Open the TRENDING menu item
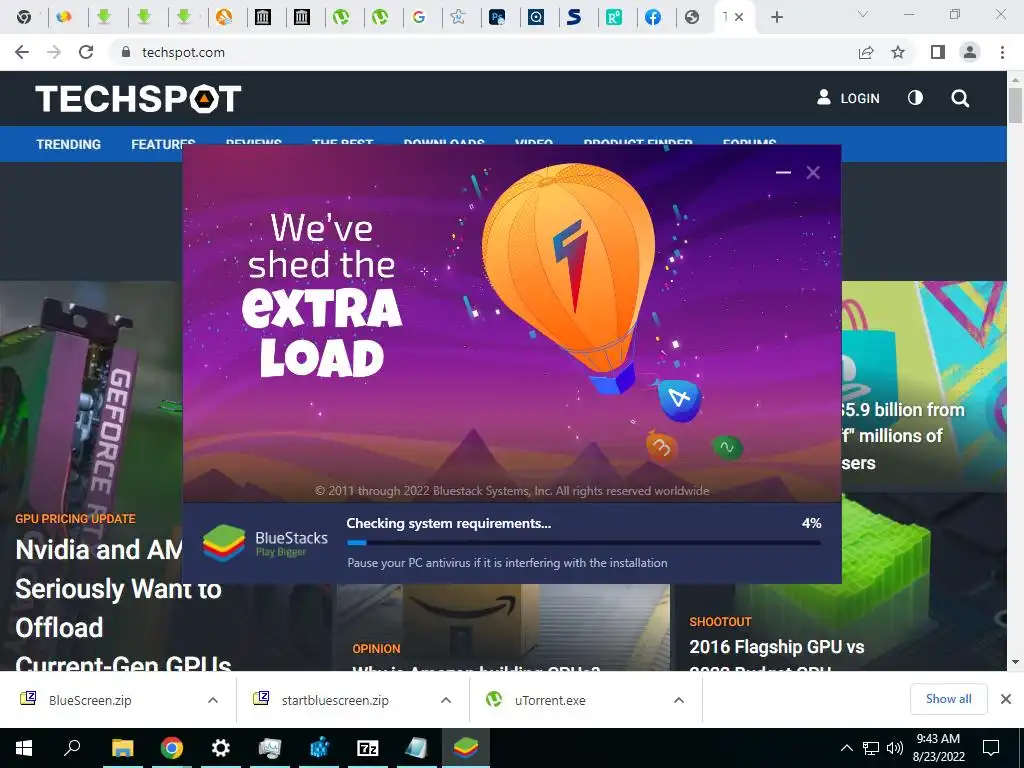Screen dimensions: 1024x768 point(69,144)
